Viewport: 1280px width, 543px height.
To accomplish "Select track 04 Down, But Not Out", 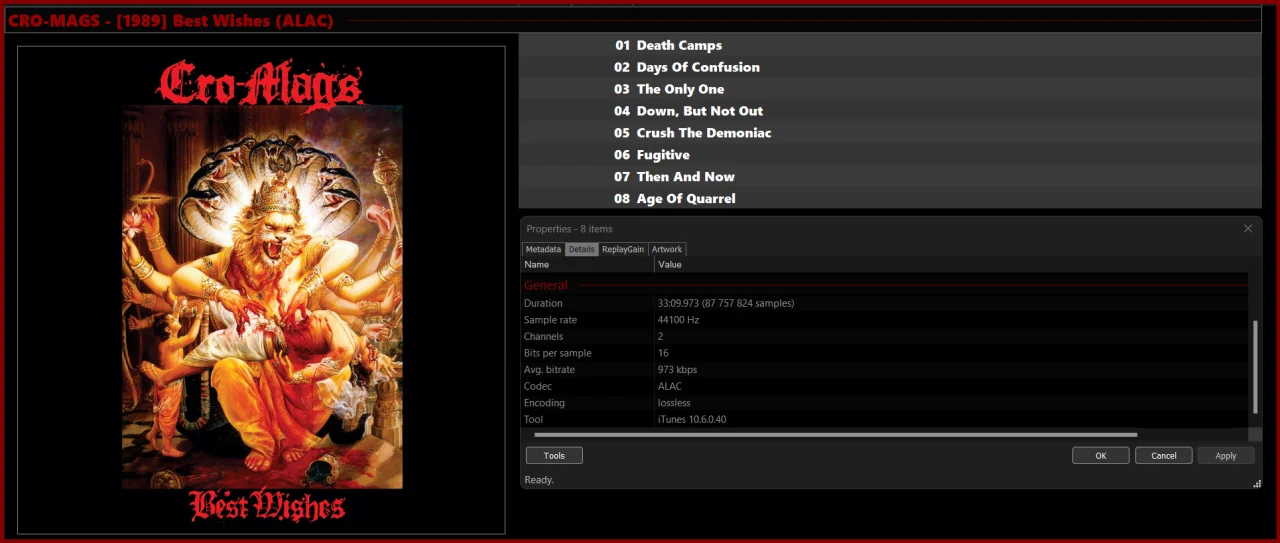I will click(x=890, y=111).
